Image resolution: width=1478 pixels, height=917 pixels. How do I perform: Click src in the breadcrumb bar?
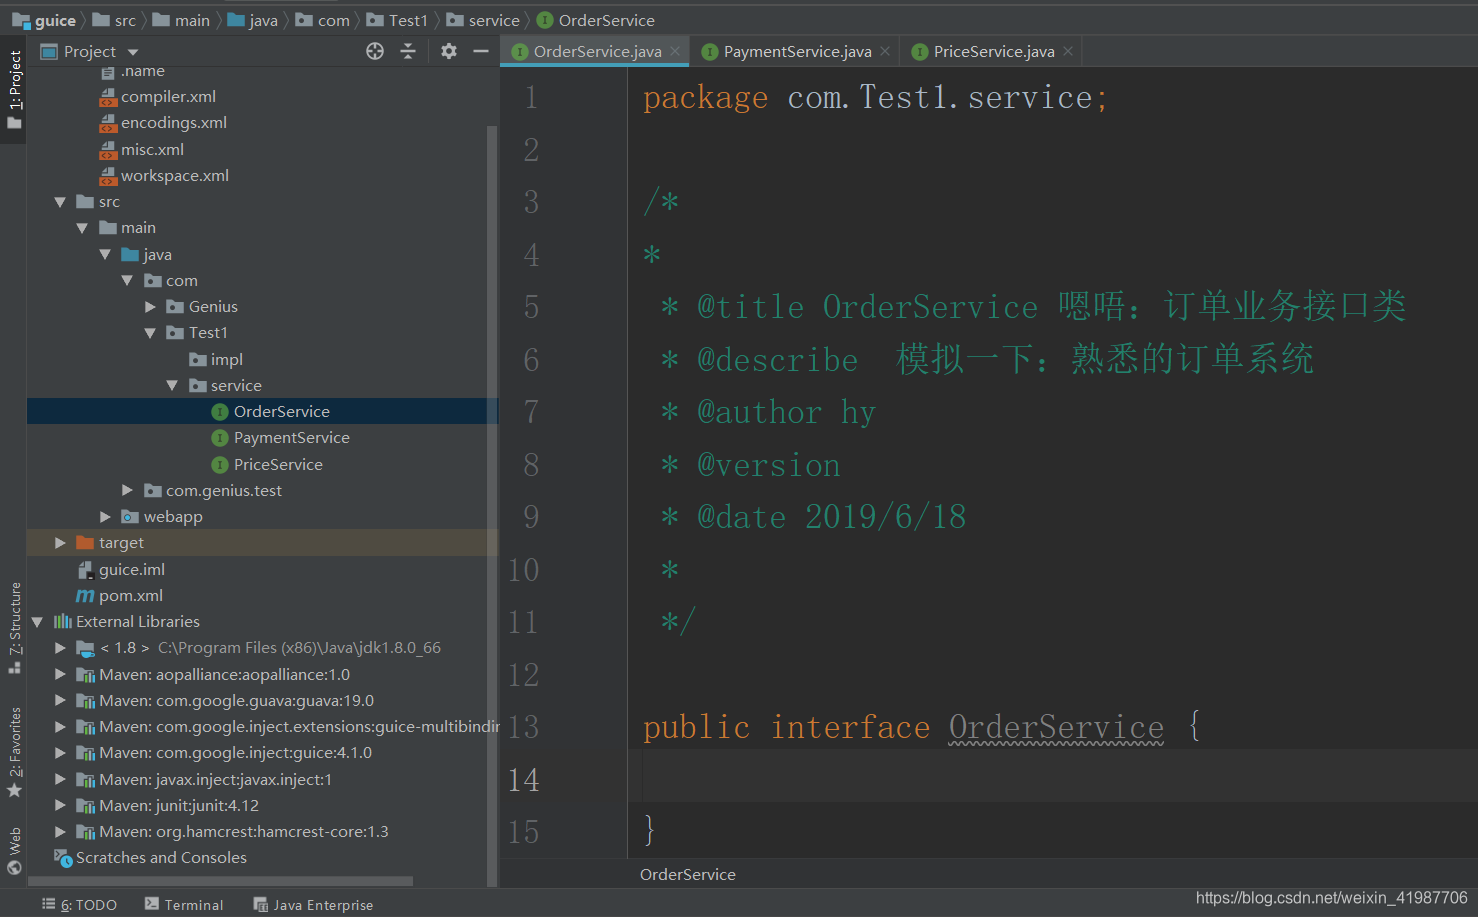point(114,20)
